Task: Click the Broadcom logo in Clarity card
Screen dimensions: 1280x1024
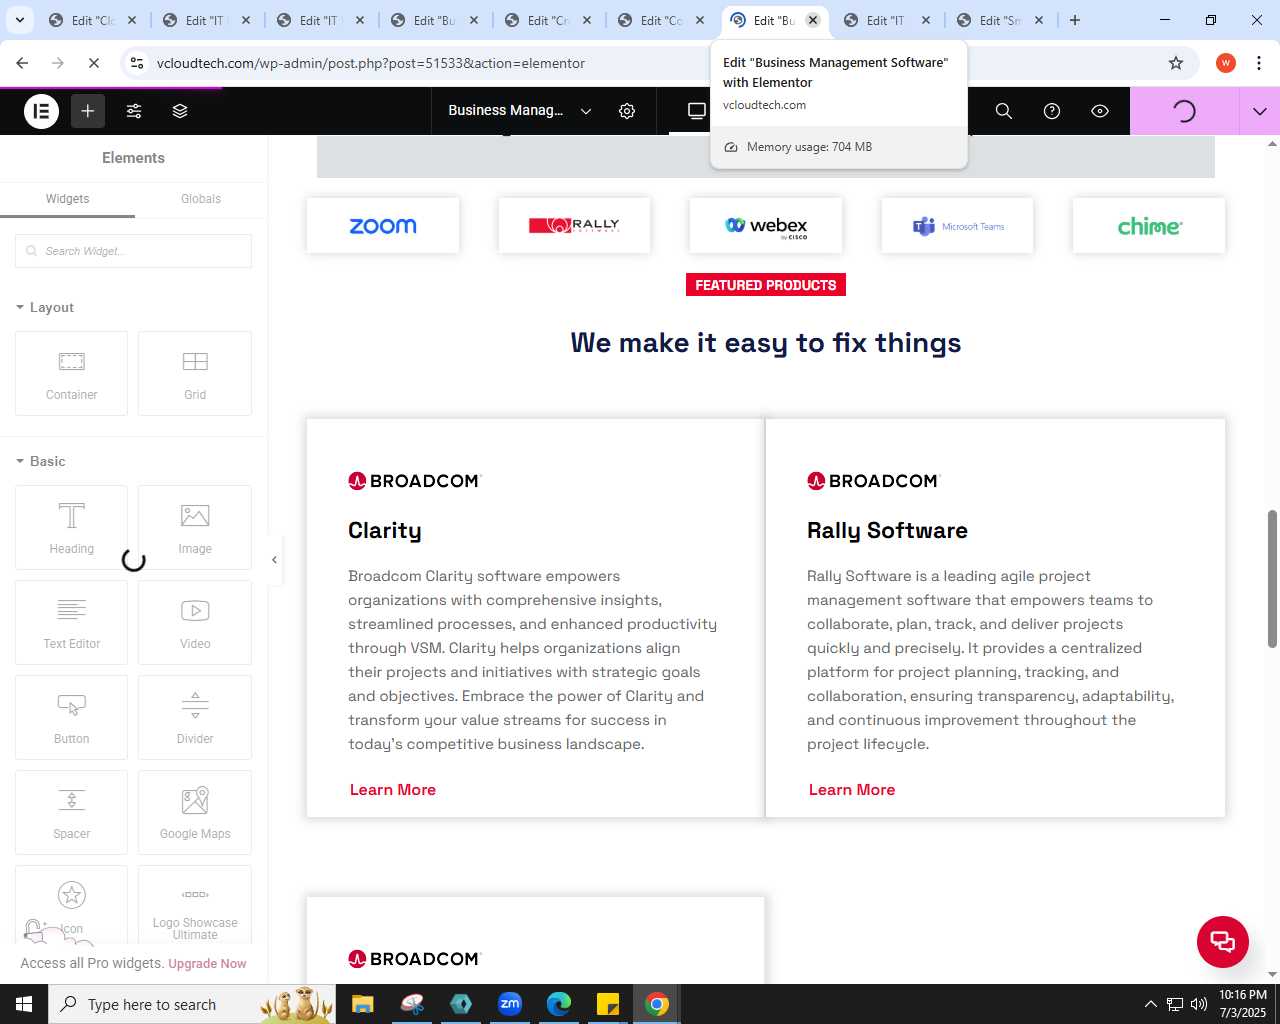Action: click(x=415, y=481)
